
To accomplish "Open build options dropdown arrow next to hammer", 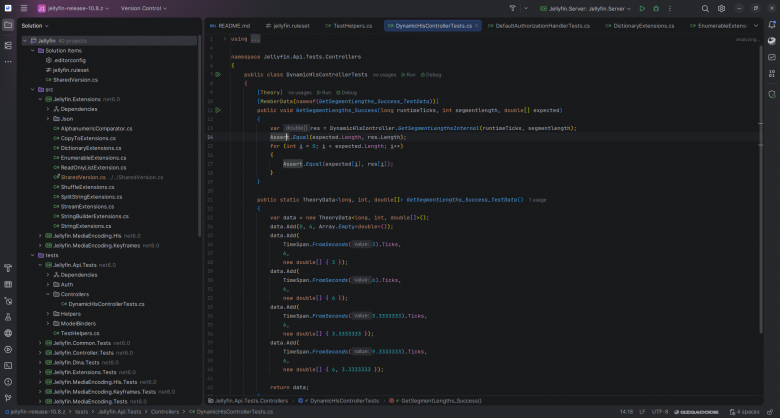I will click(x=526, y=8).
